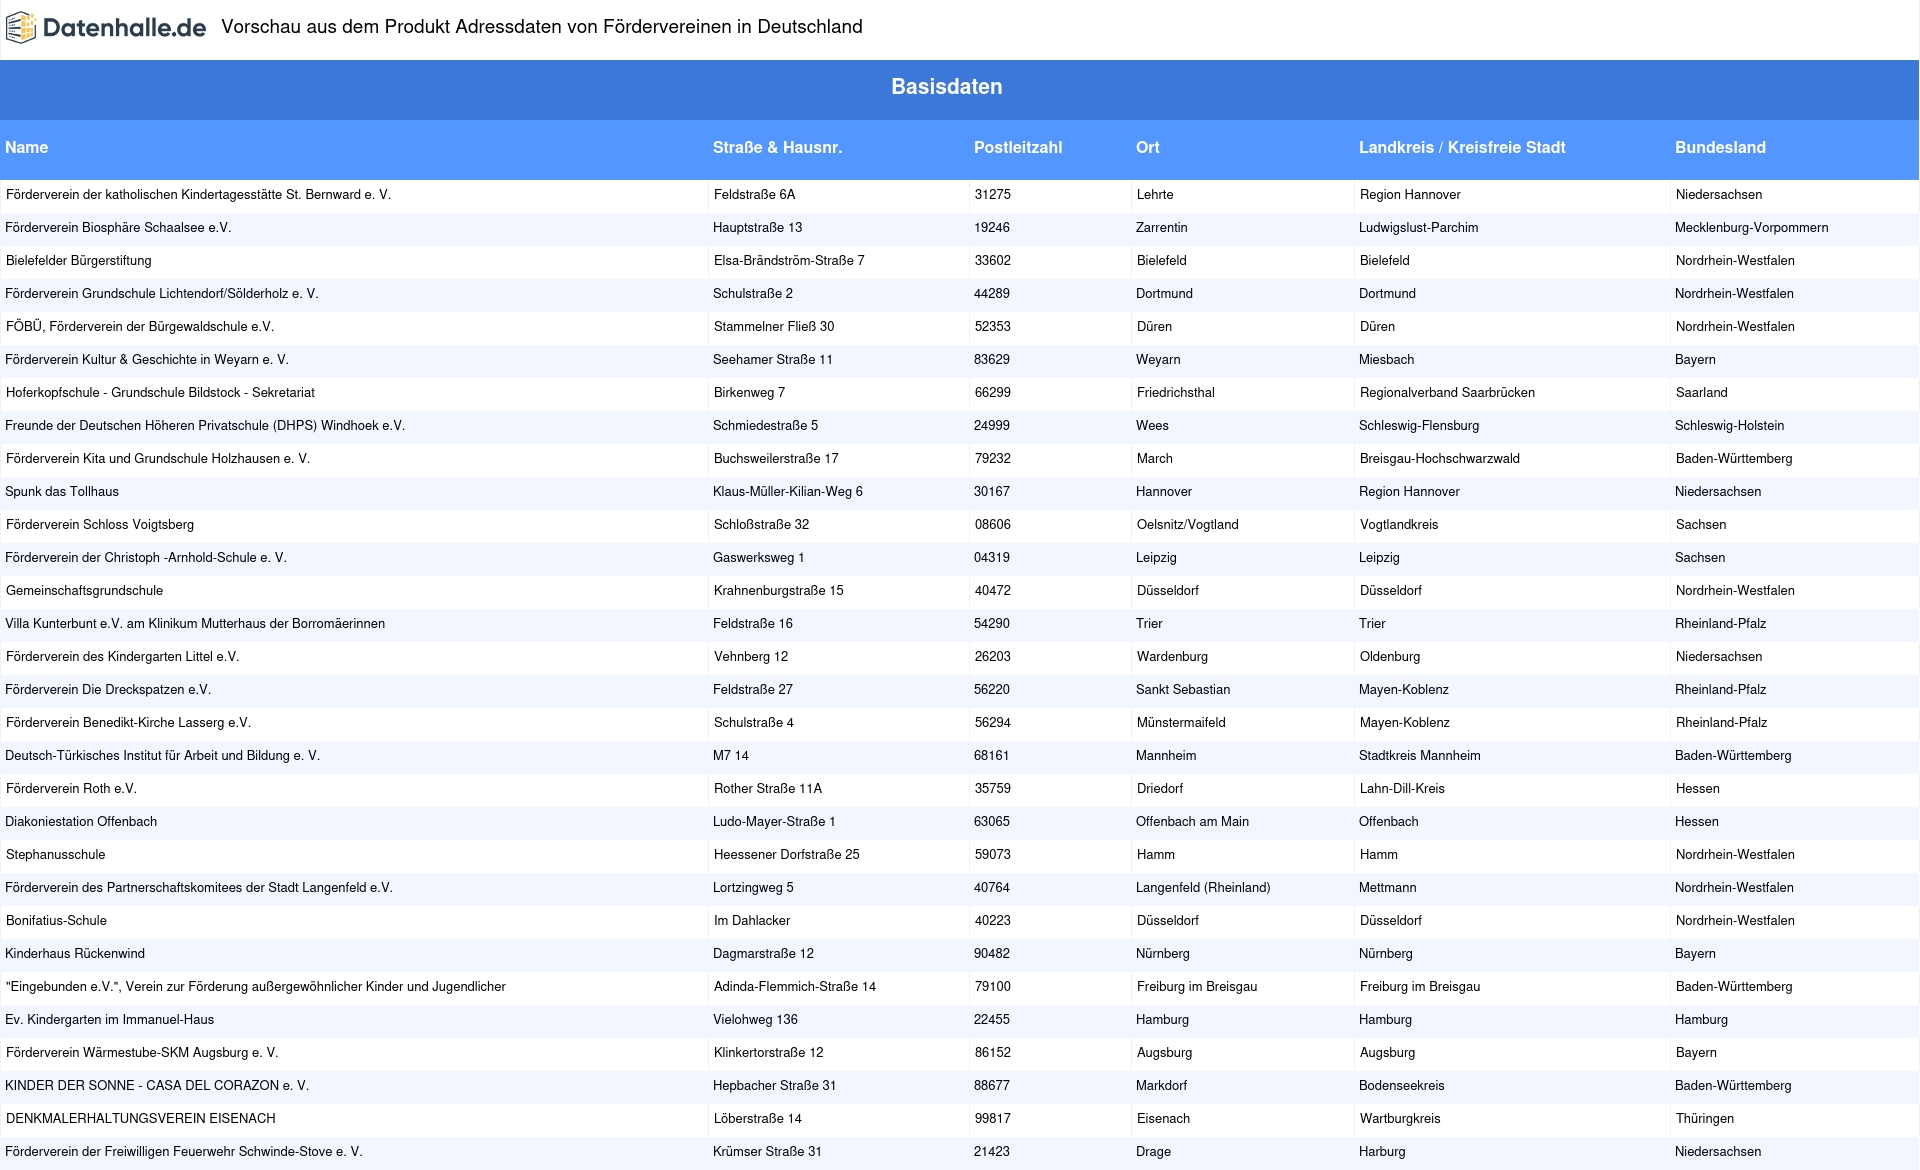Select Bonifatius-Schule name cell

pos(56,921)
